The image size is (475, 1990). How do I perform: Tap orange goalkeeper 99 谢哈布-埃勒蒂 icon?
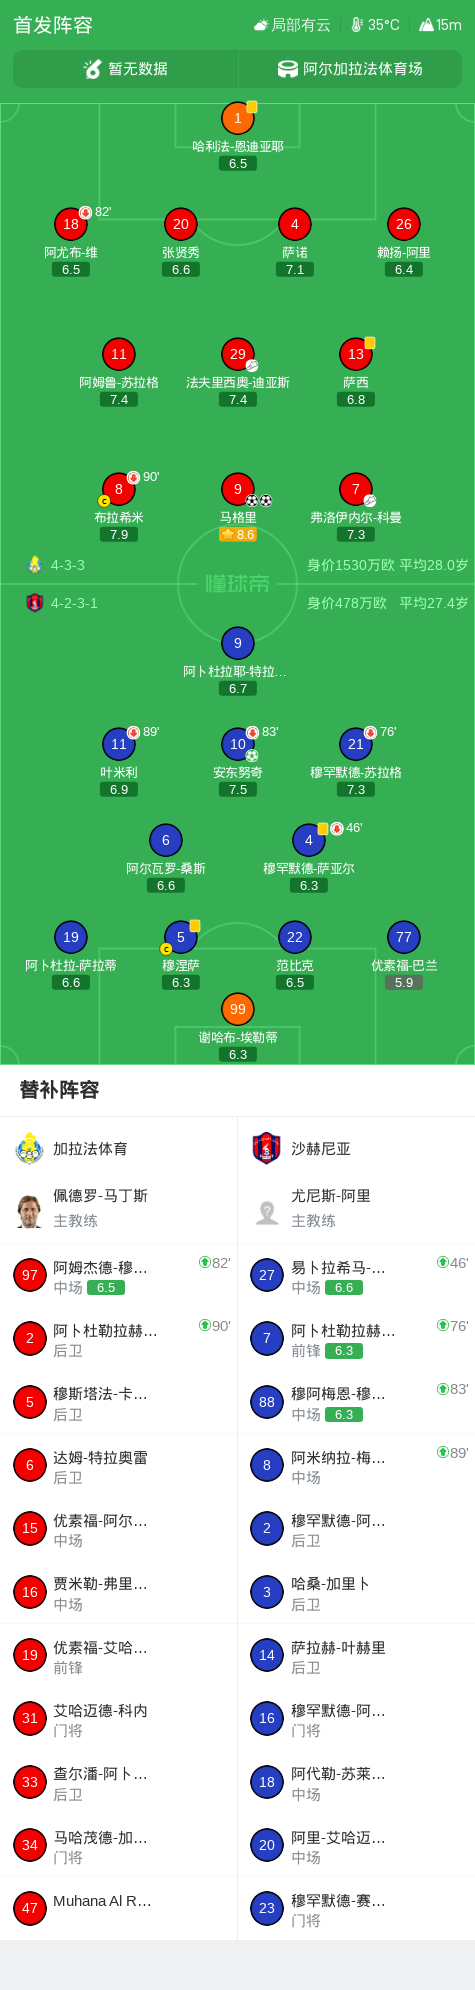(237, 1009)
